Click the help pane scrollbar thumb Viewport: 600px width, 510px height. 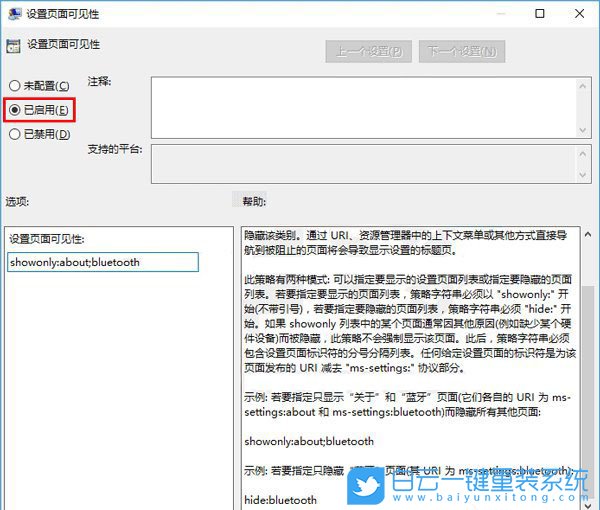(x=588, y=390)
